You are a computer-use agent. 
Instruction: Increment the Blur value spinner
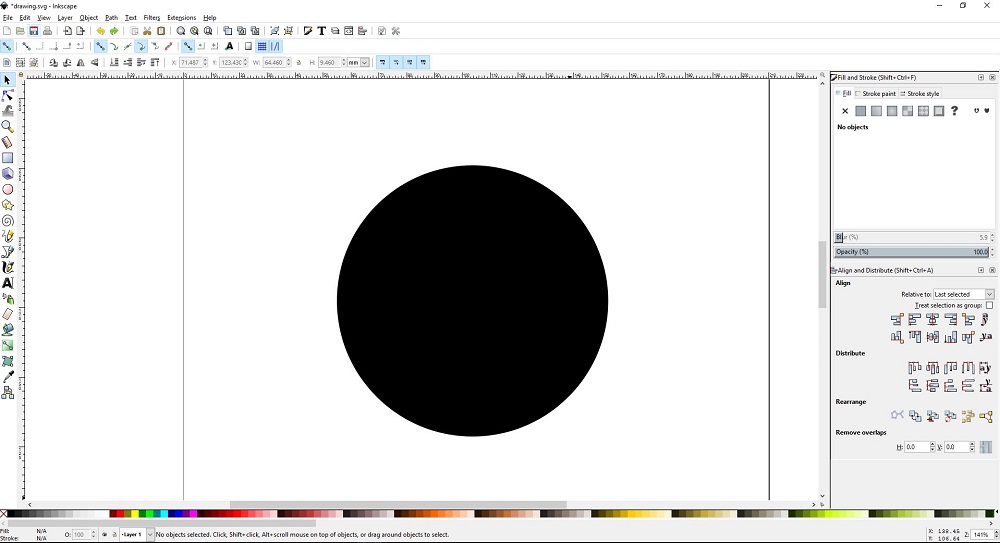(992, 235)
